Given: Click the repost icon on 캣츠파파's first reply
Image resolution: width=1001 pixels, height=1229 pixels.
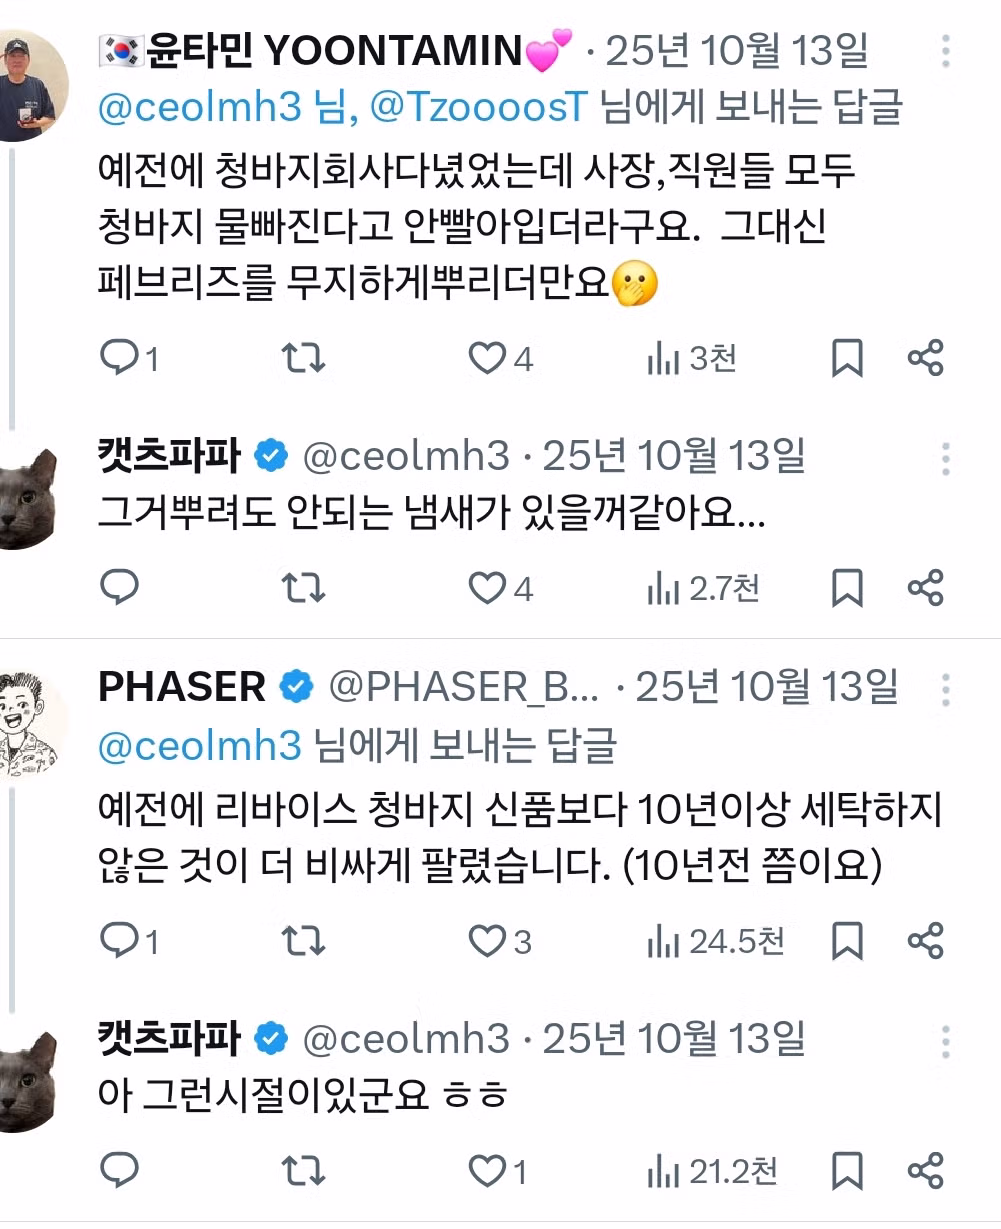Looking at the screenshot, I should coord(305,588).
